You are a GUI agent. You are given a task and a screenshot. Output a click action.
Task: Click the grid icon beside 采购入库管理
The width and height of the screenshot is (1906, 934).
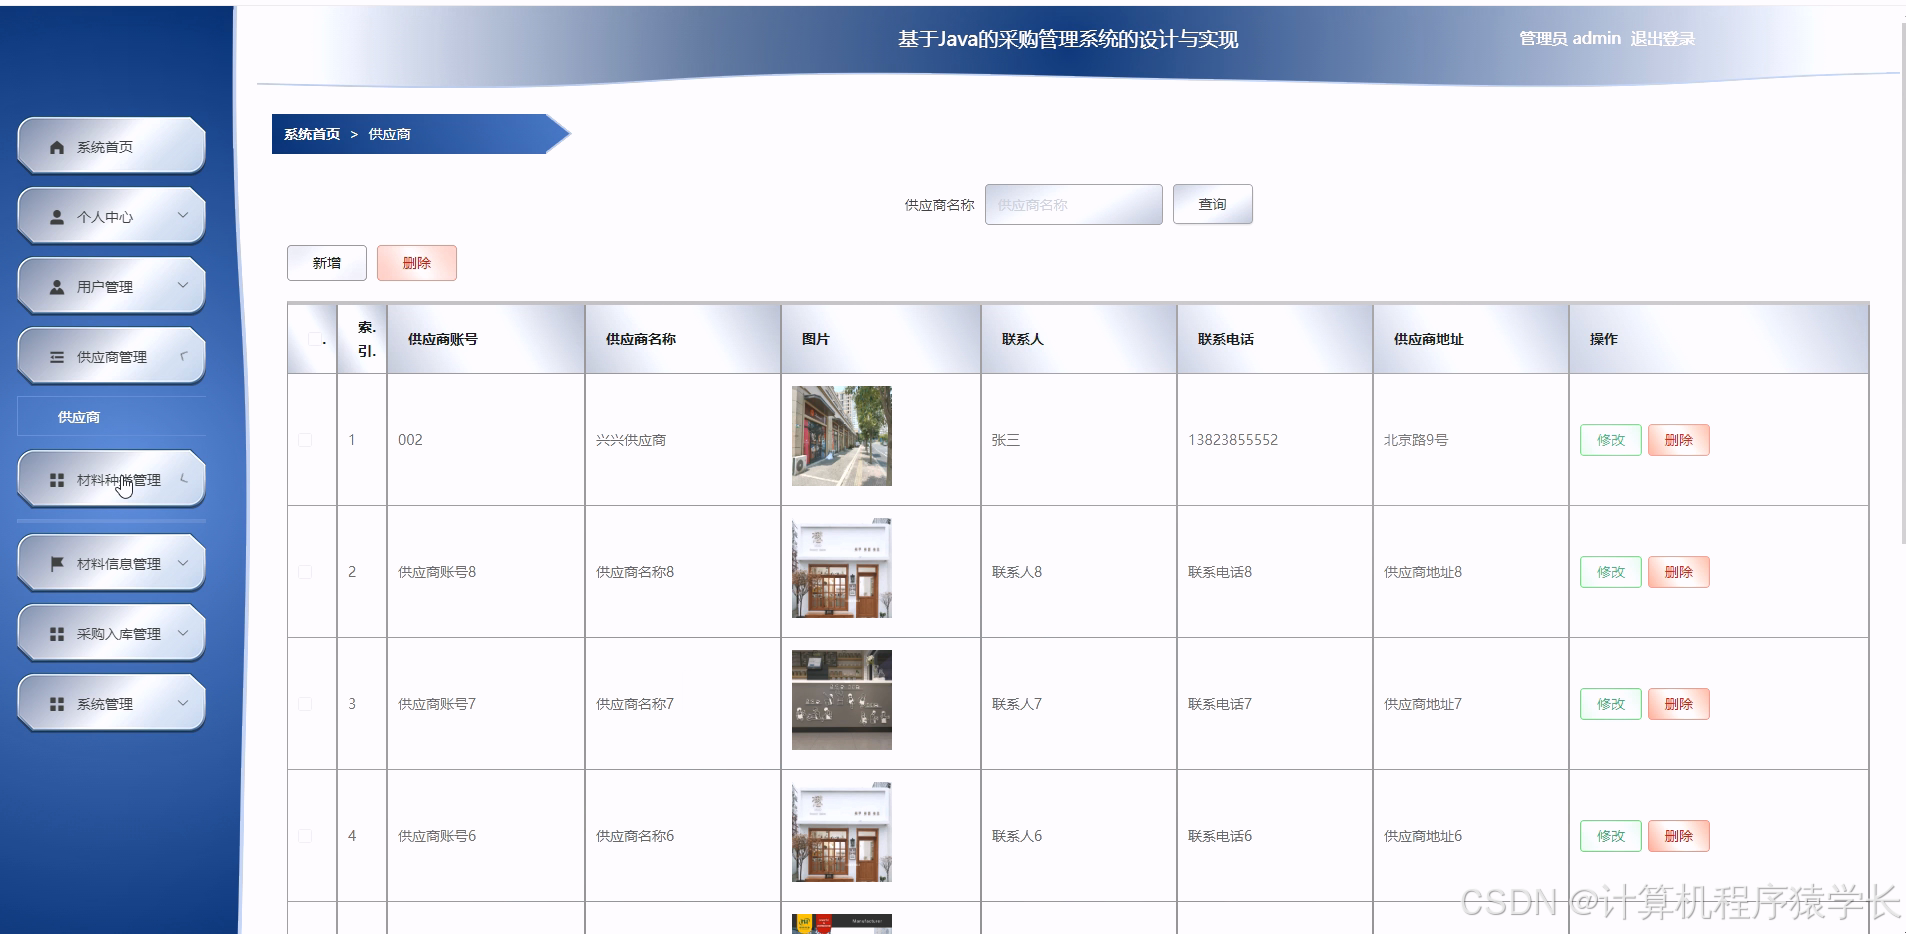coord(54,632)
